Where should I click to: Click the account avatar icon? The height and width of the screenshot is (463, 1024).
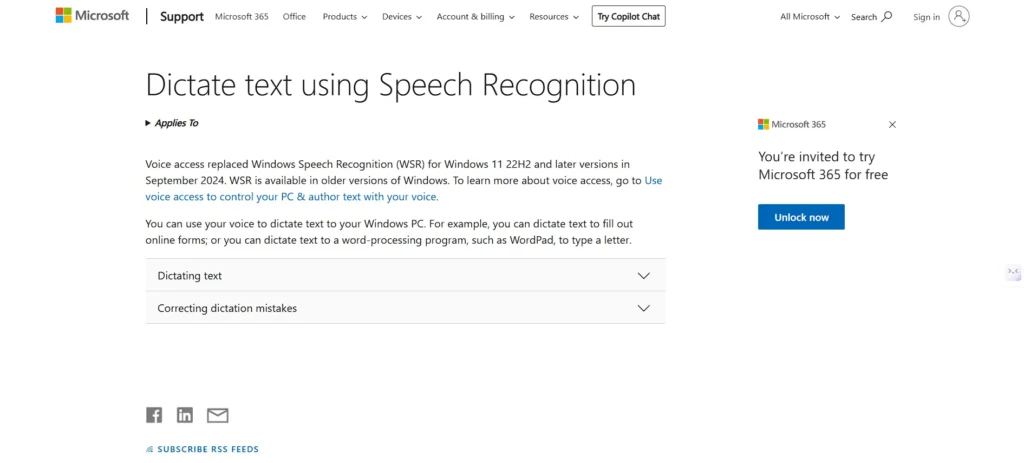959,16
